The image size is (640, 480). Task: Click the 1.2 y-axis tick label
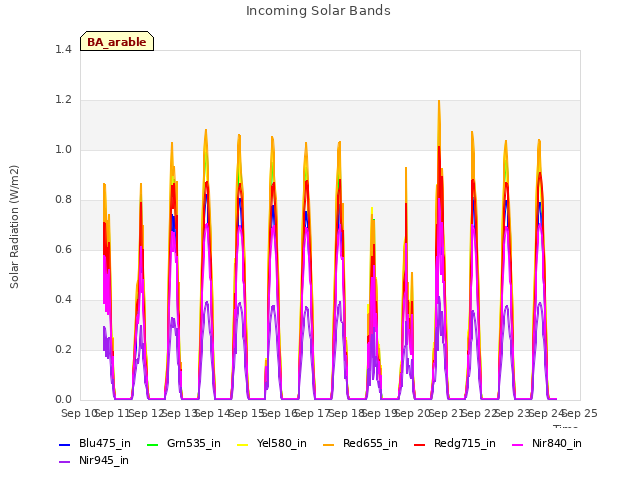click(63, 100)
